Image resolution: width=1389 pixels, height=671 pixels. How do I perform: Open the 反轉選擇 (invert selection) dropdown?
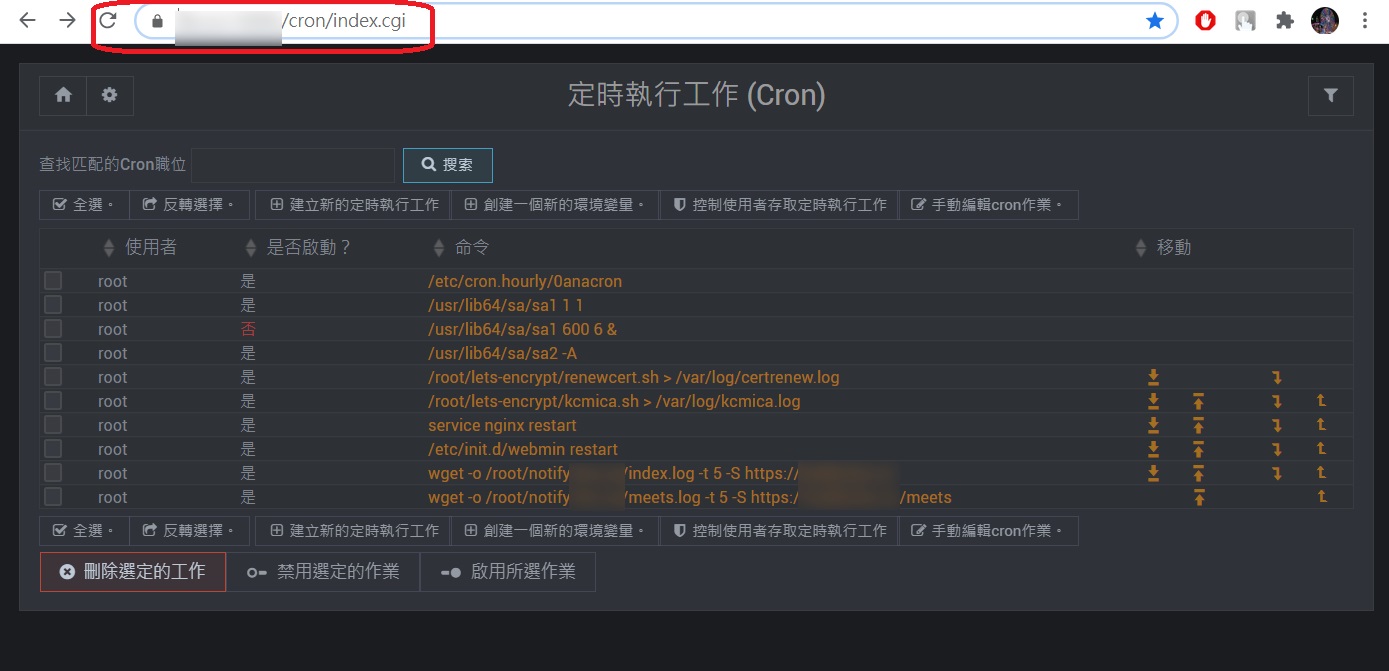190,204
